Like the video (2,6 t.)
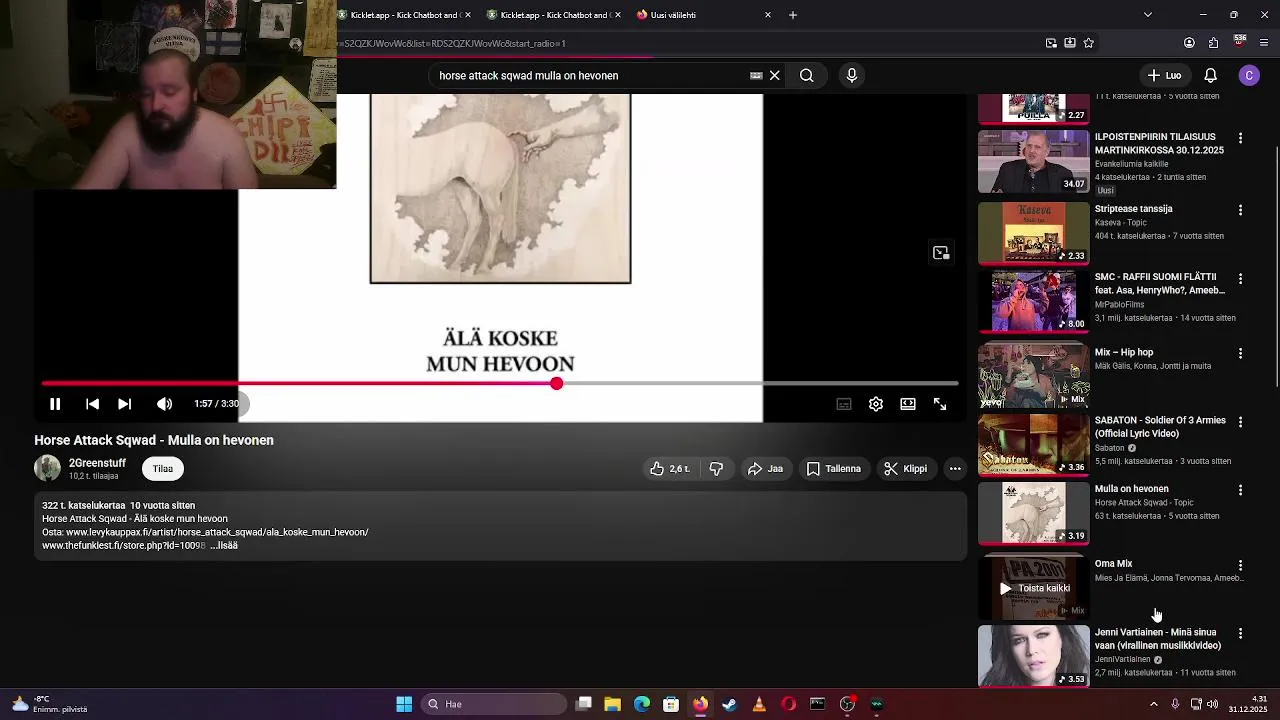1280x720 pixels. click(670, 468)
